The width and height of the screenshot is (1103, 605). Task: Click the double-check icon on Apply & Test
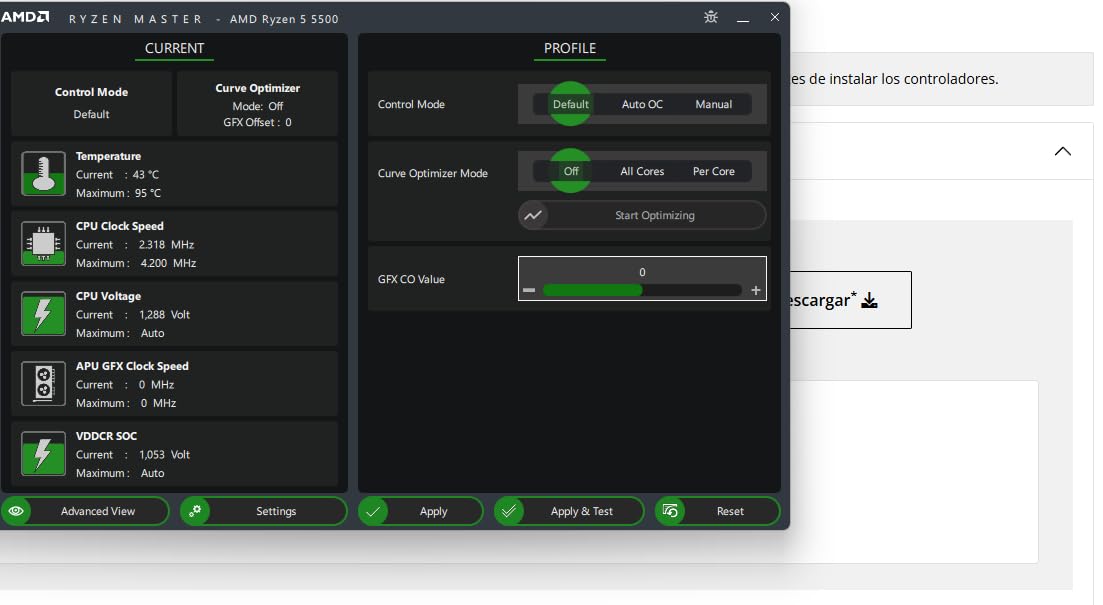tap(509, 511)
